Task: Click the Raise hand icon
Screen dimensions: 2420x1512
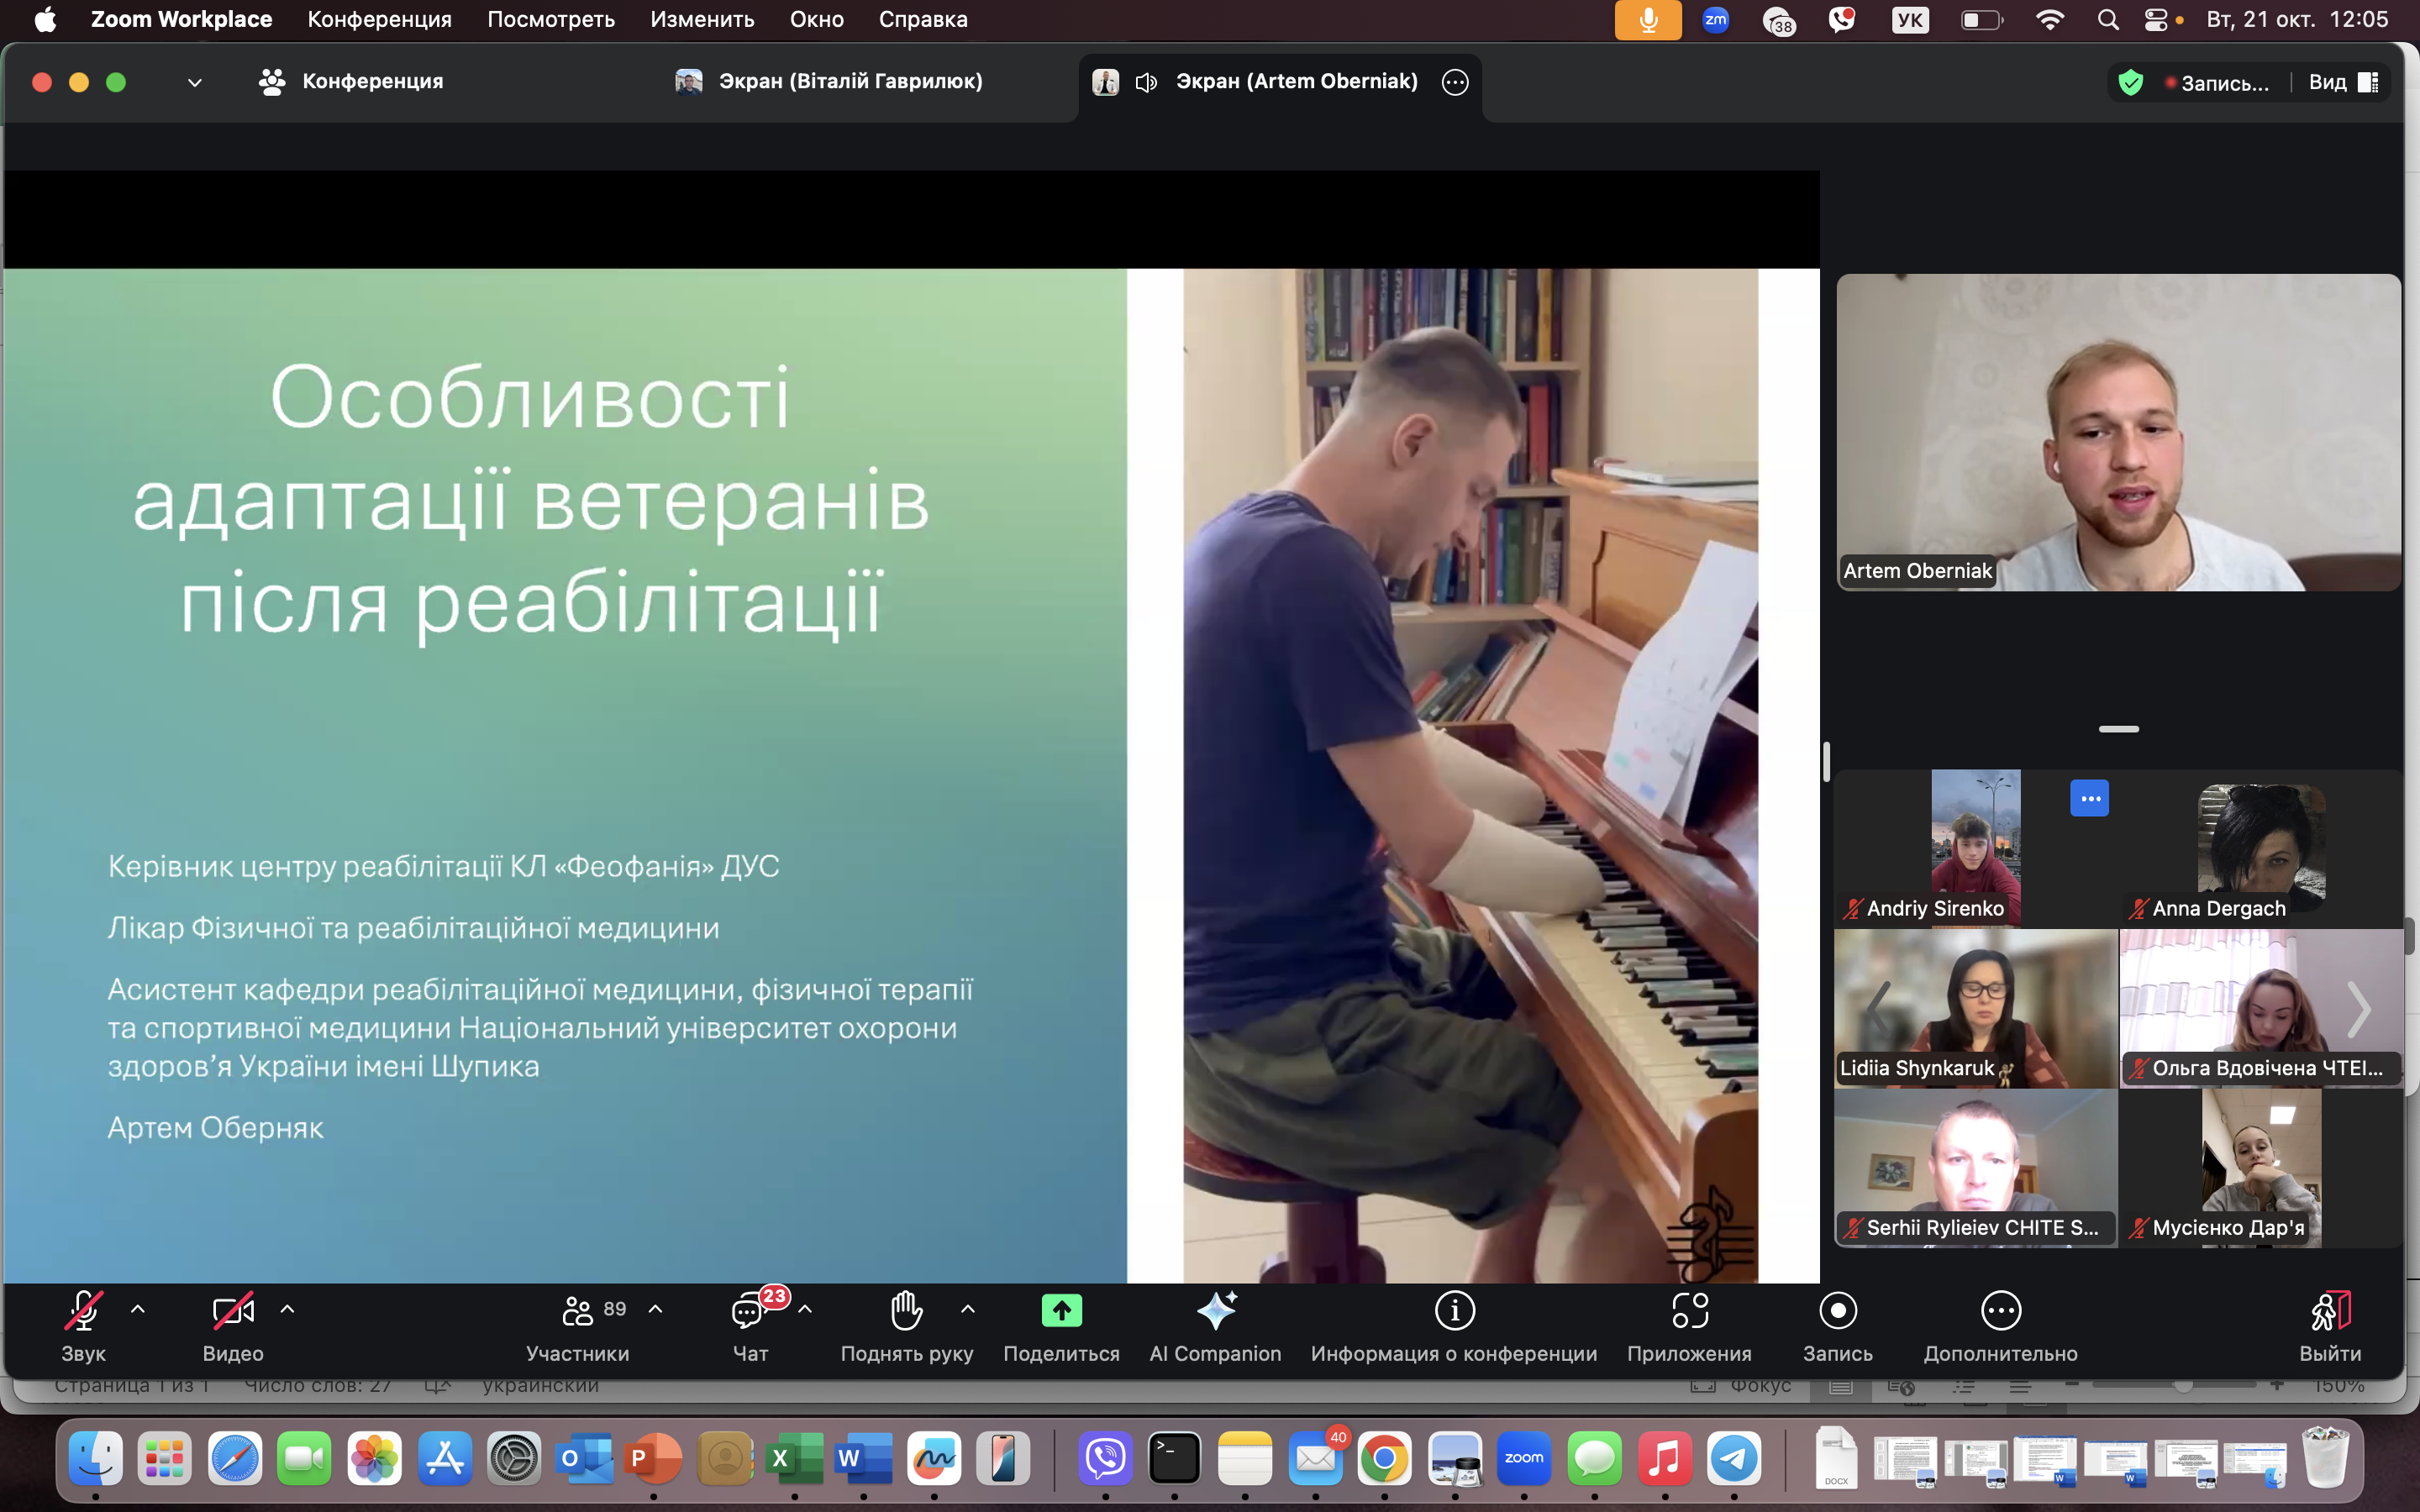Action: click(x=906, y=1311)
